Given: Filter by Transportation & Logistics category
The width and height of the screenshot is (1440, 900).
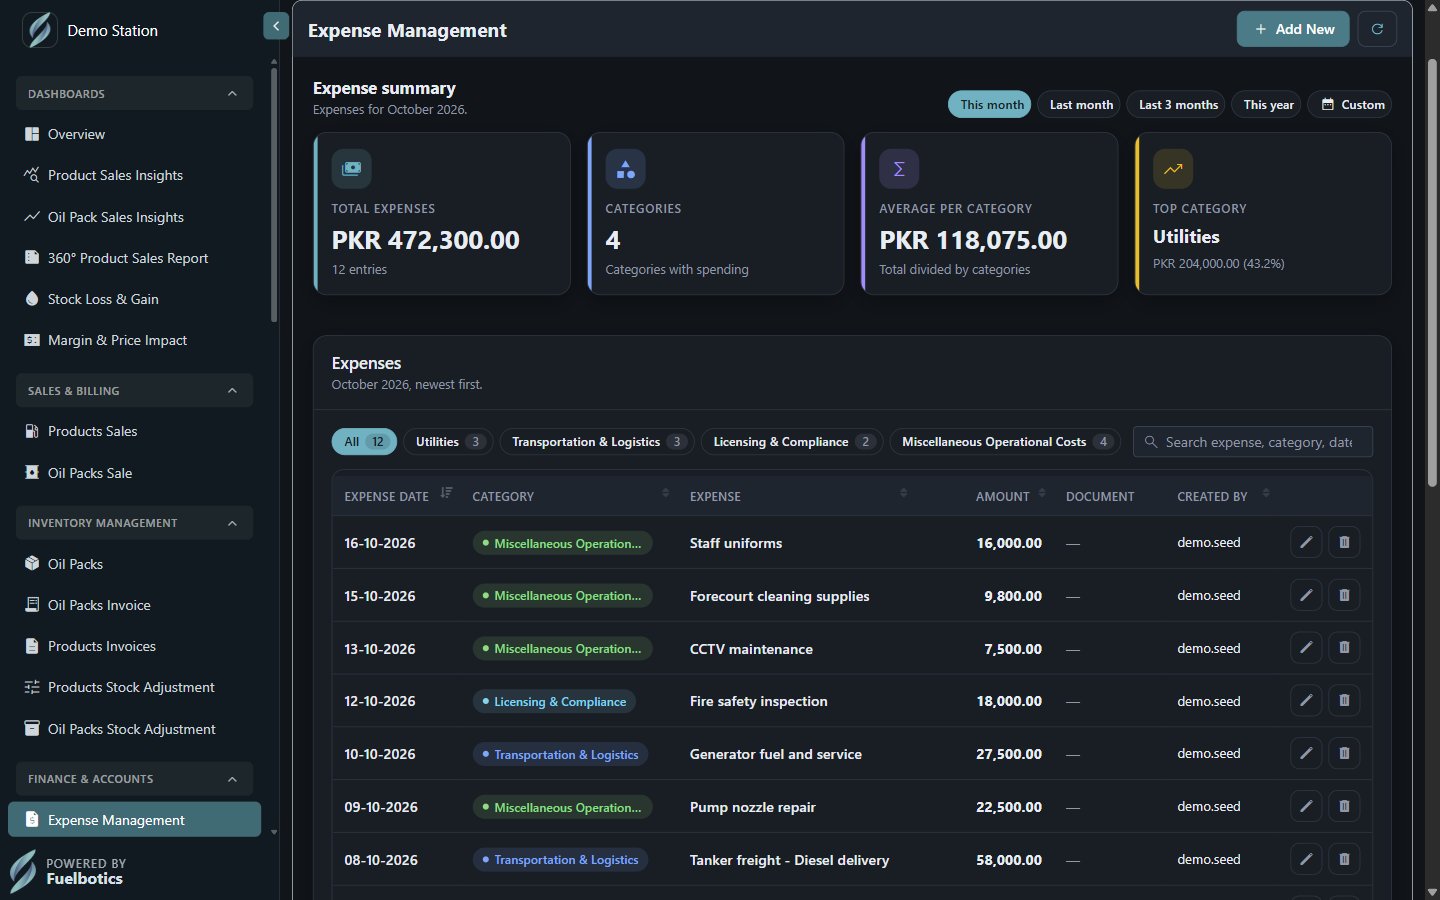Looking at the screenshot, I should (x=597, y=441).
